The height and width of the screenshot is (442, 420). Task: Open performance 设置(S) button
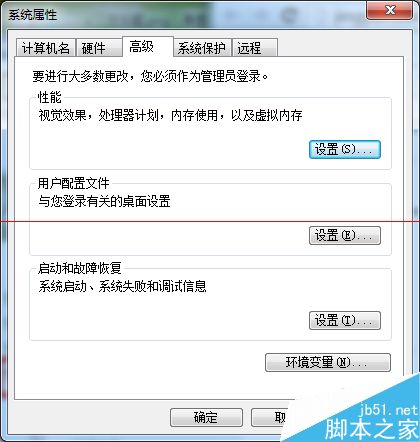pos(345,149)
